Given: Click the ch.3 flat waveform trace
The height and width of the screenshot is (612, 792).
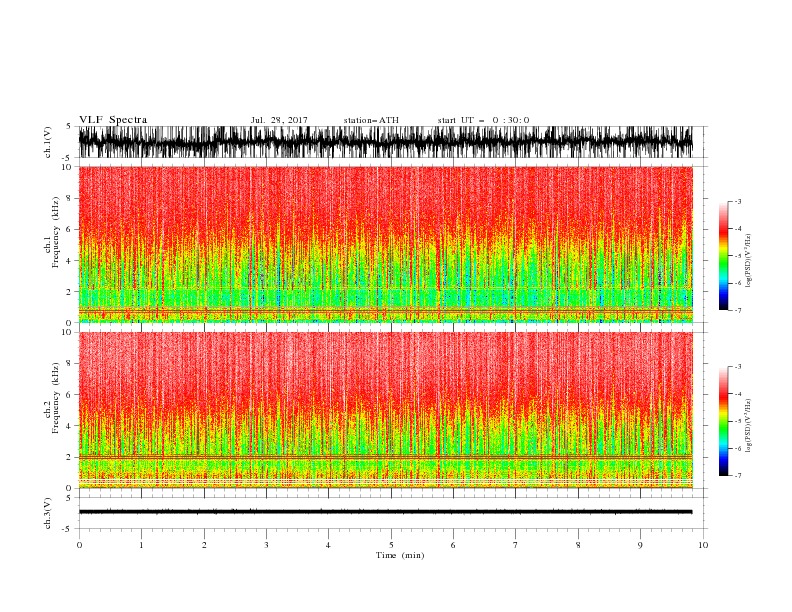Looking at the screenshot, I should click(x=385, y=512).
